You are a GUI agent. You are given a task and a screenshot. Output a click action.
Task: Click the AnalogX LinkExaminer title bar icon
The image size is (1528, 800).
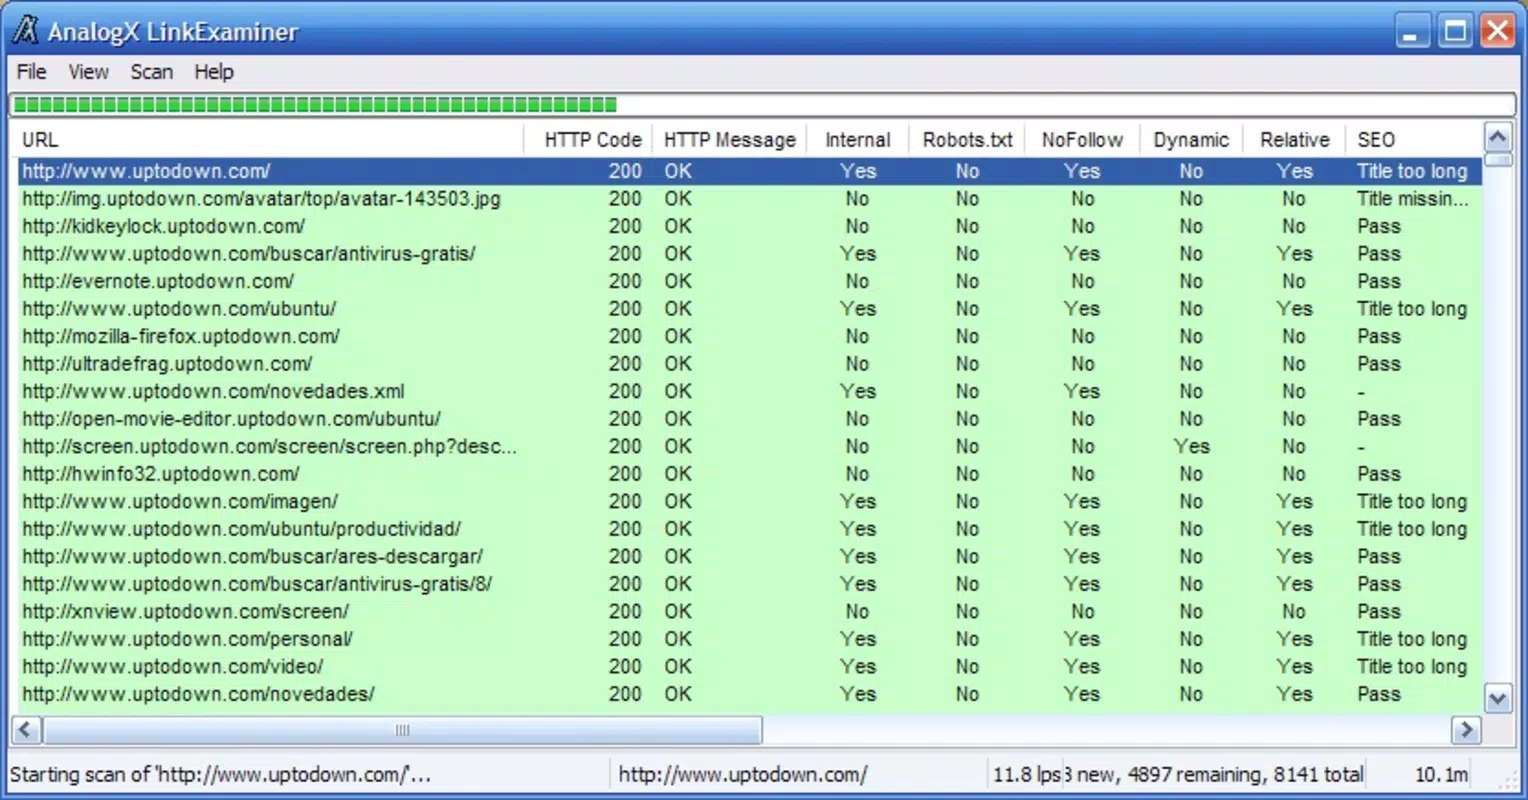coord(26,31)
